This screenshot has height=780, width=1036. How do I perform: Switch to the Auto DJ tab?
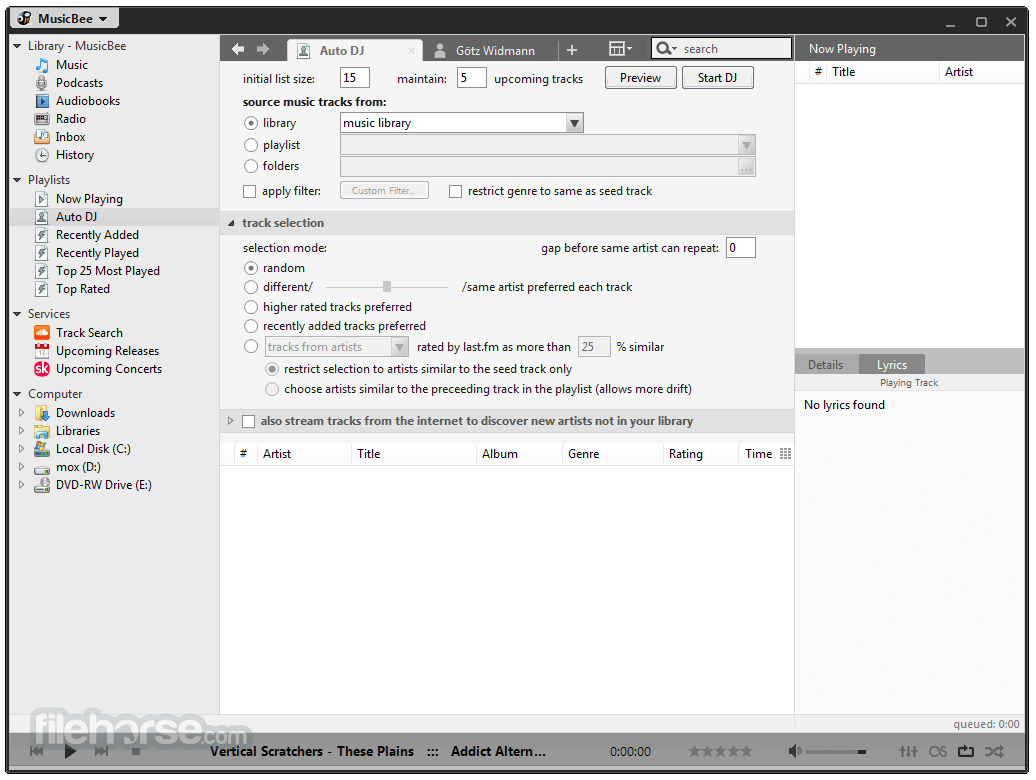tap(342, 51)
